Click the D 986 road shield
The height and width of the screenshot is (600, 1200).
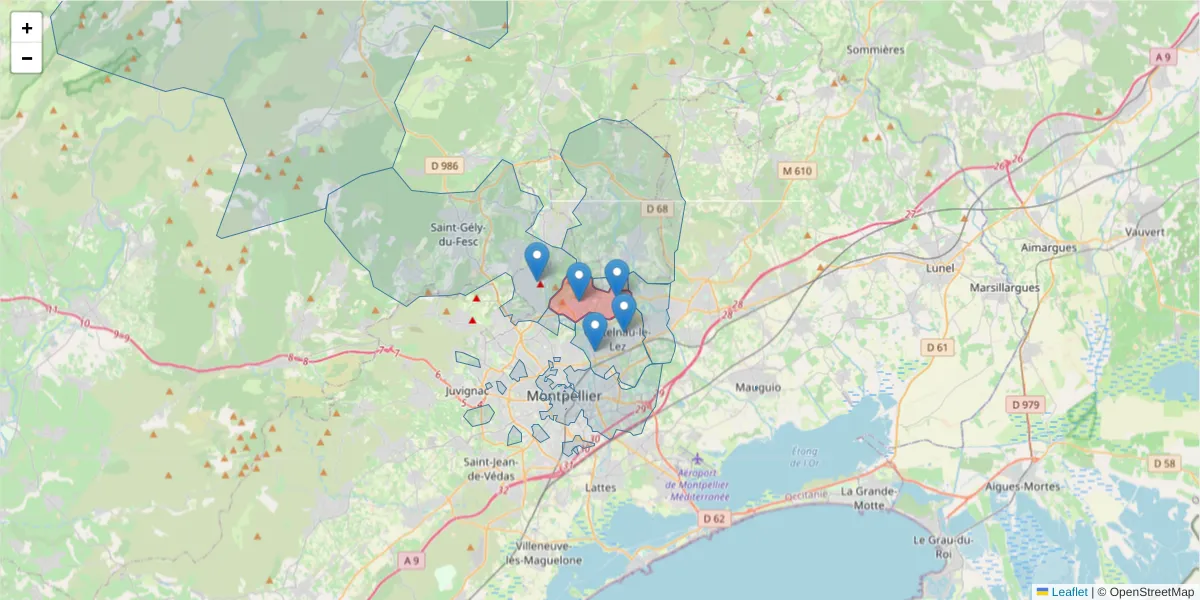[x=444, y=164]
